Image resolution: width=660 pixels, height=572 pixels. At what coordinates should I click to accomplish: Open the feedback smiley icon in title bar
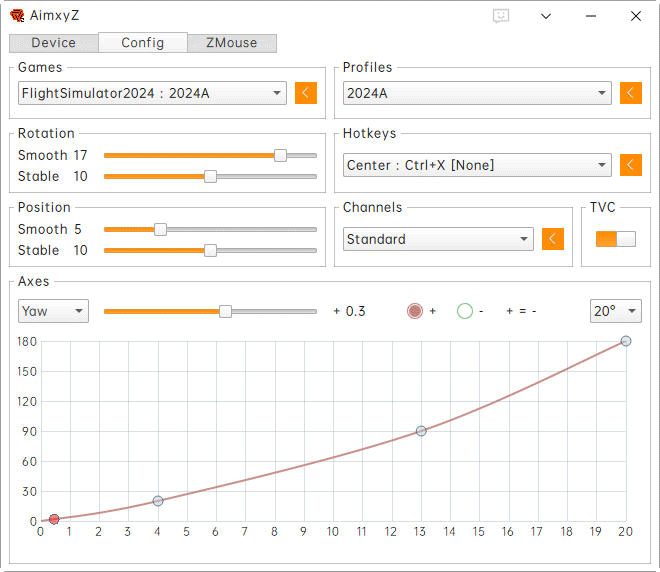tap(501, 16)
